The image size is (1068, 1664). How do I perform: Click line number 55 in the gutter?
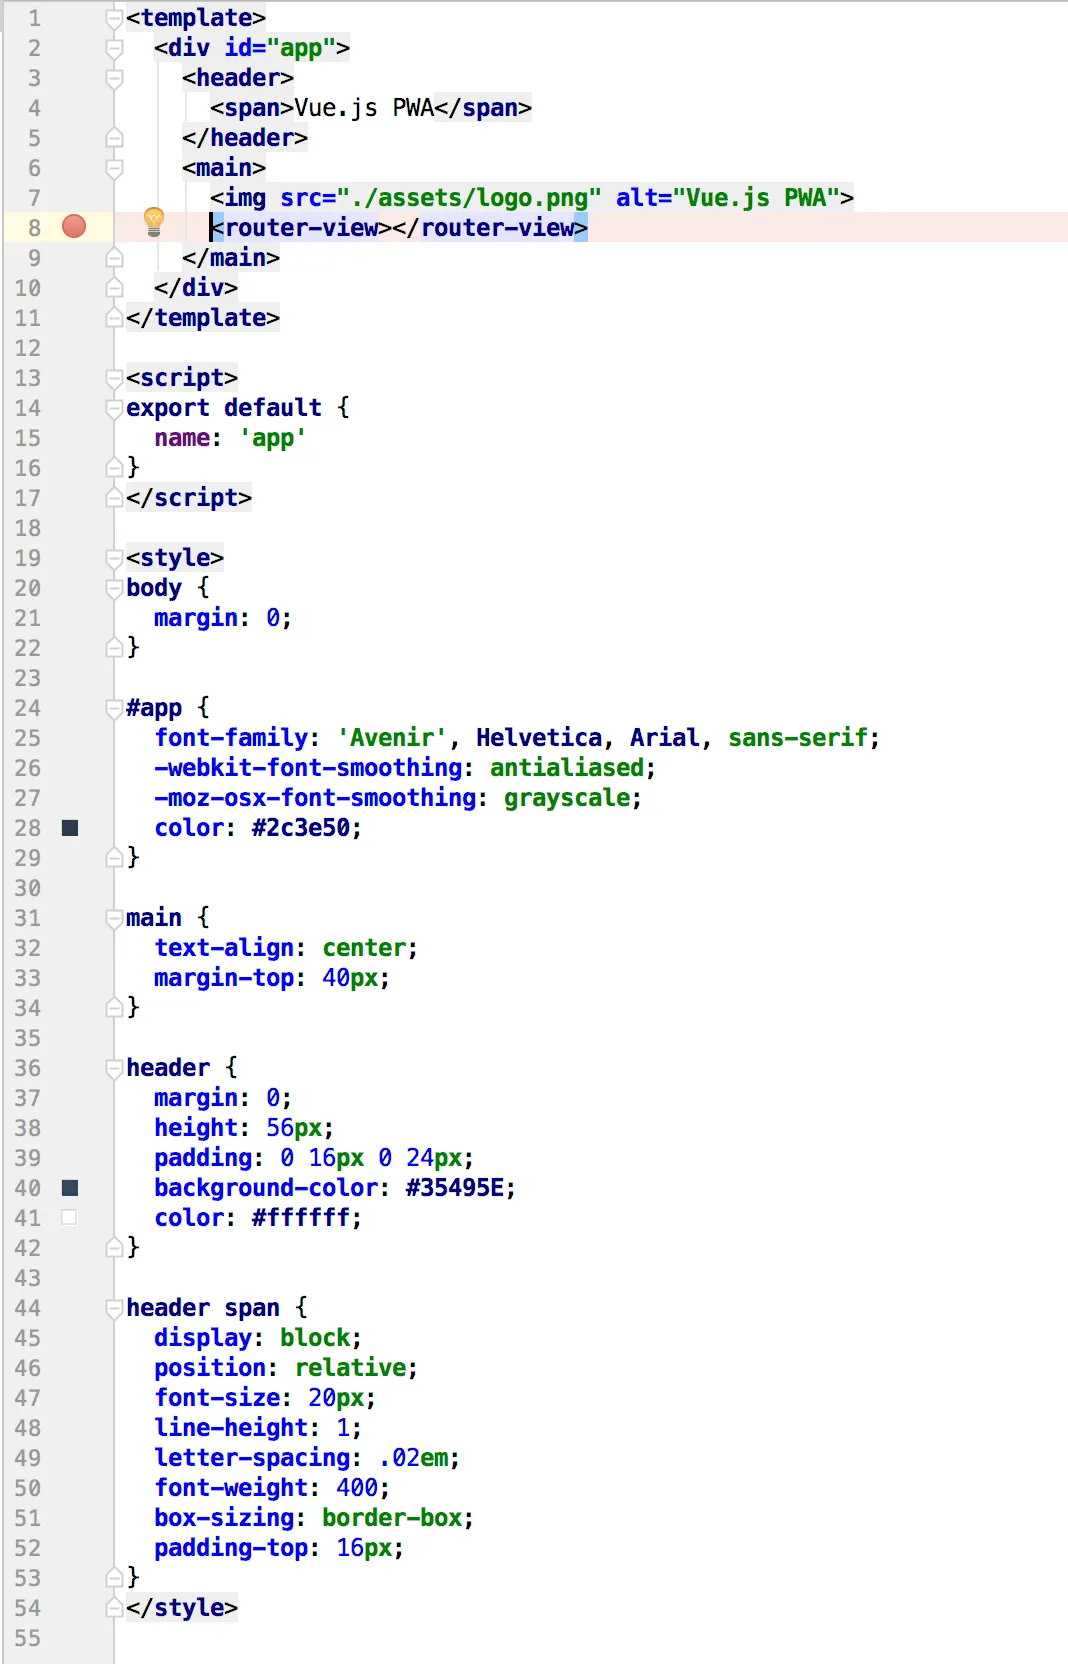pos(28,1638)
